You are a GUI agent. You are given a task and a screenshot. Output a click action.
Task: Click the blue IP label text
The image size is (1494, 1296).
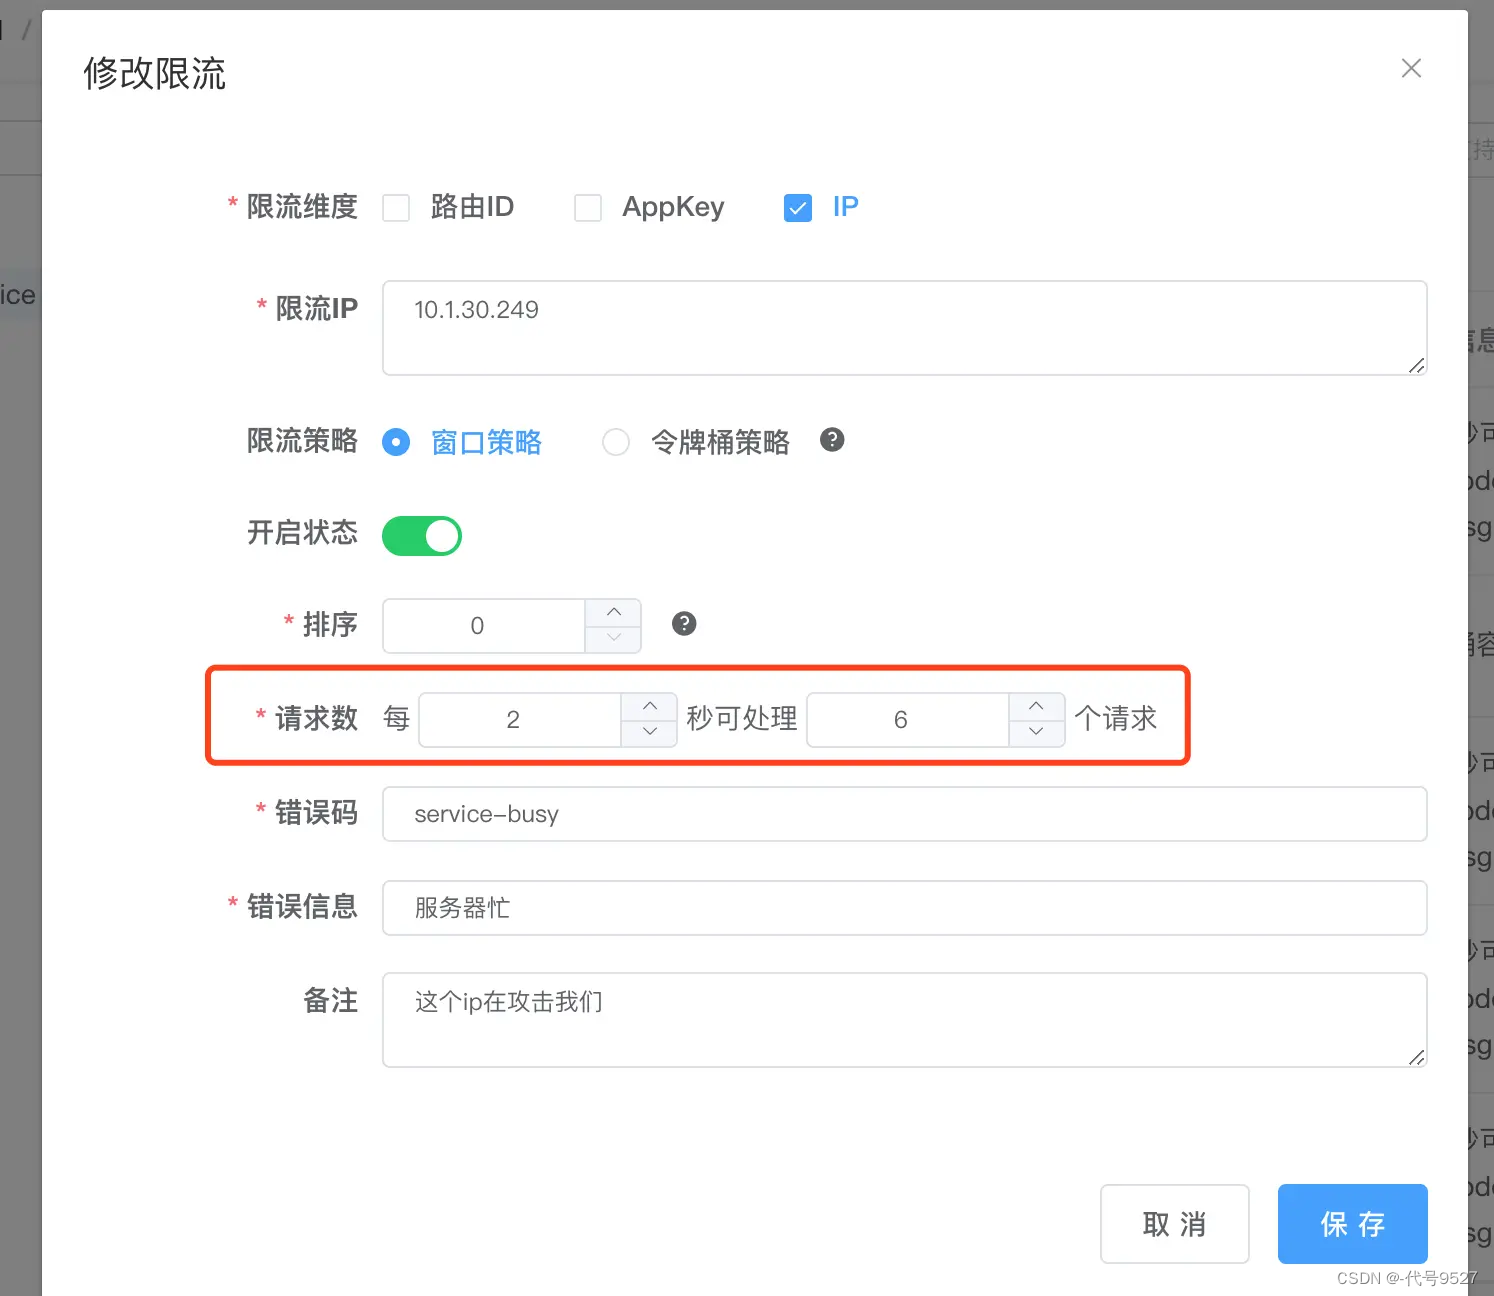pos(845,207)
